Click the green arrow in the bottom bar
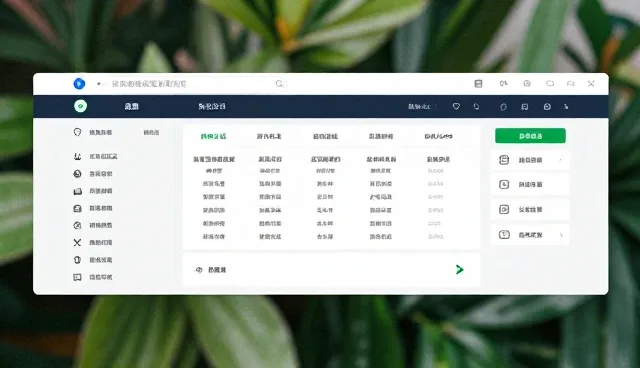 tap(460, 269)
